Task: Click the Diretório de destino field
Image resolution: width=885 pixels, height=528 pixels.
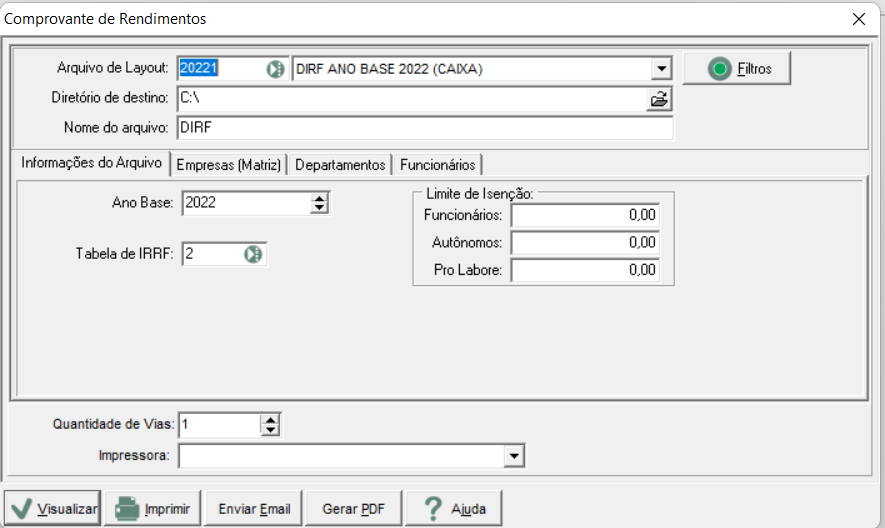Action: point(412,99)
